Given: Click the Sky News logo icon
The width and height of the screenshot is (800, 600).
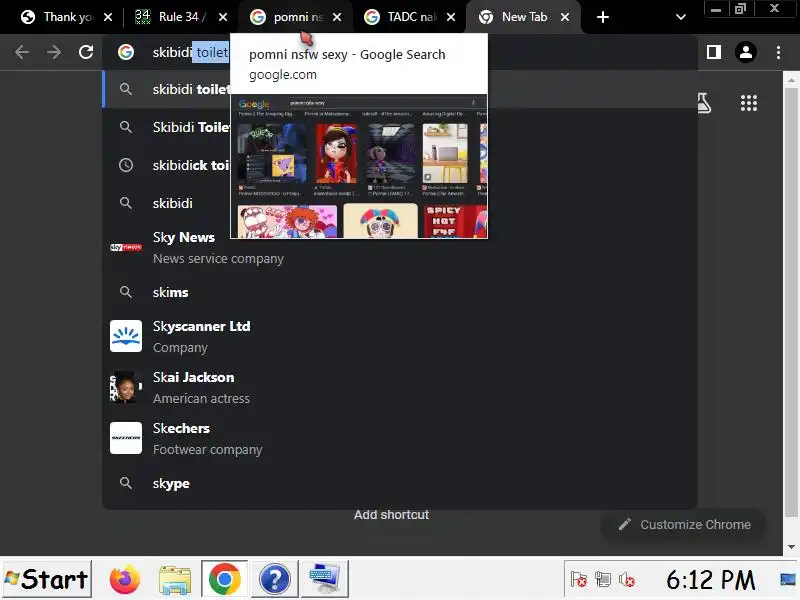Looking at the screenshot, I should 126,247.
